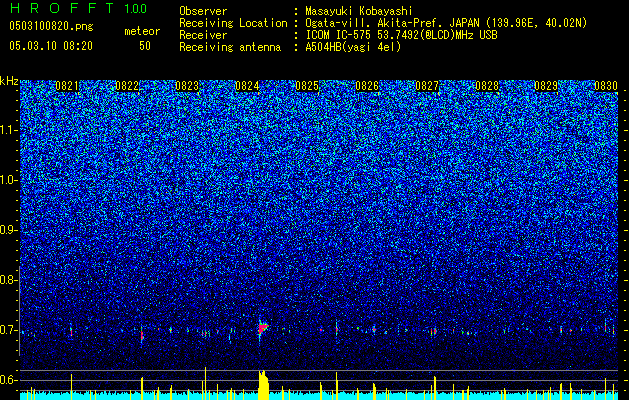The height and width of the screenshot is (400, 629).
Task: Click the 0824 time marker
Action: tap(247, 86)
